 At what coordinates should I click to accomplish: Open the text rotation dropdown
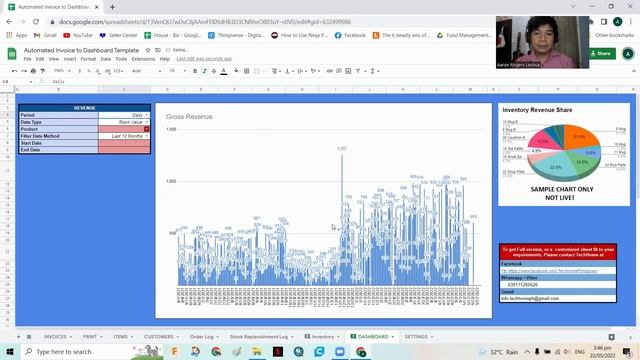pyautogui.click(x=315, y=71)
